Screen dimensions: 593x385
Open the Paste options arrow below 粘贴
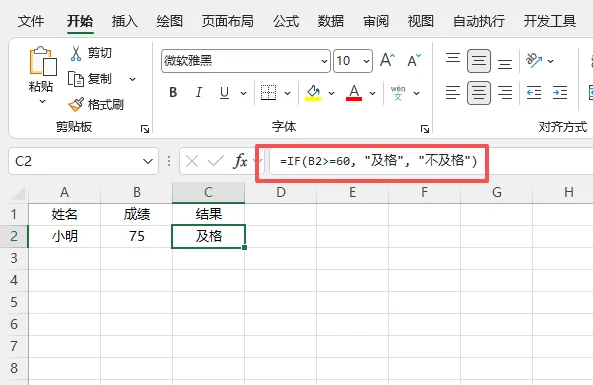42,101
